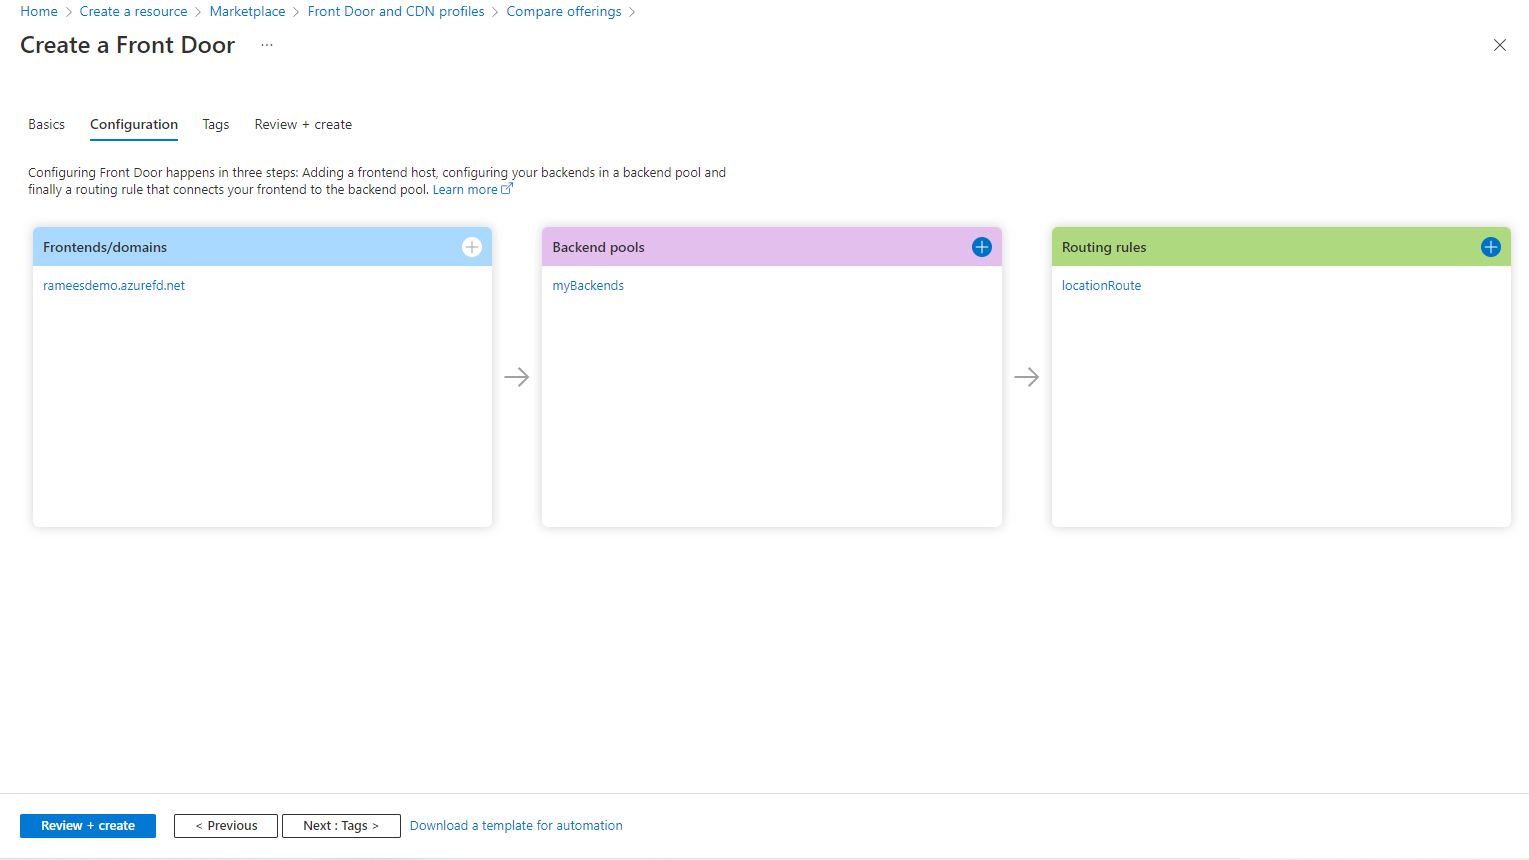The height and width of the screenshot is (860, 1529).
Task: Go back with the Previous button
Action: [226, 826]
